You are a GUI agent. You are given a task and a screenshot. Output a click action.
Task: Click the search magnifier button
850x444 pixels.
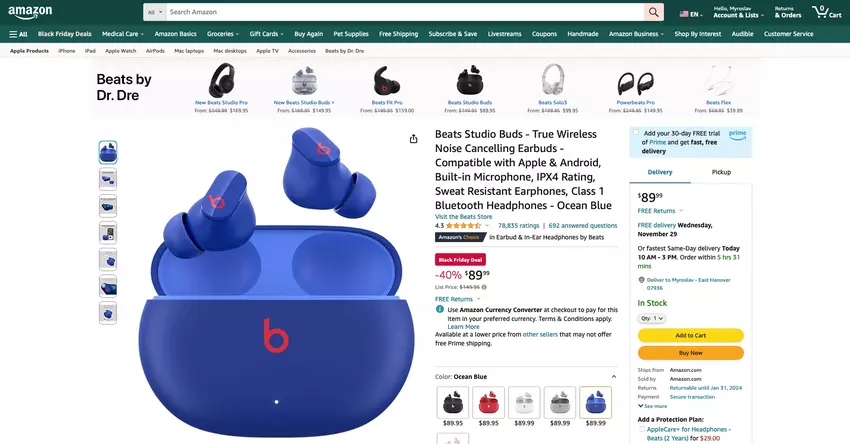tap(654, 12)
